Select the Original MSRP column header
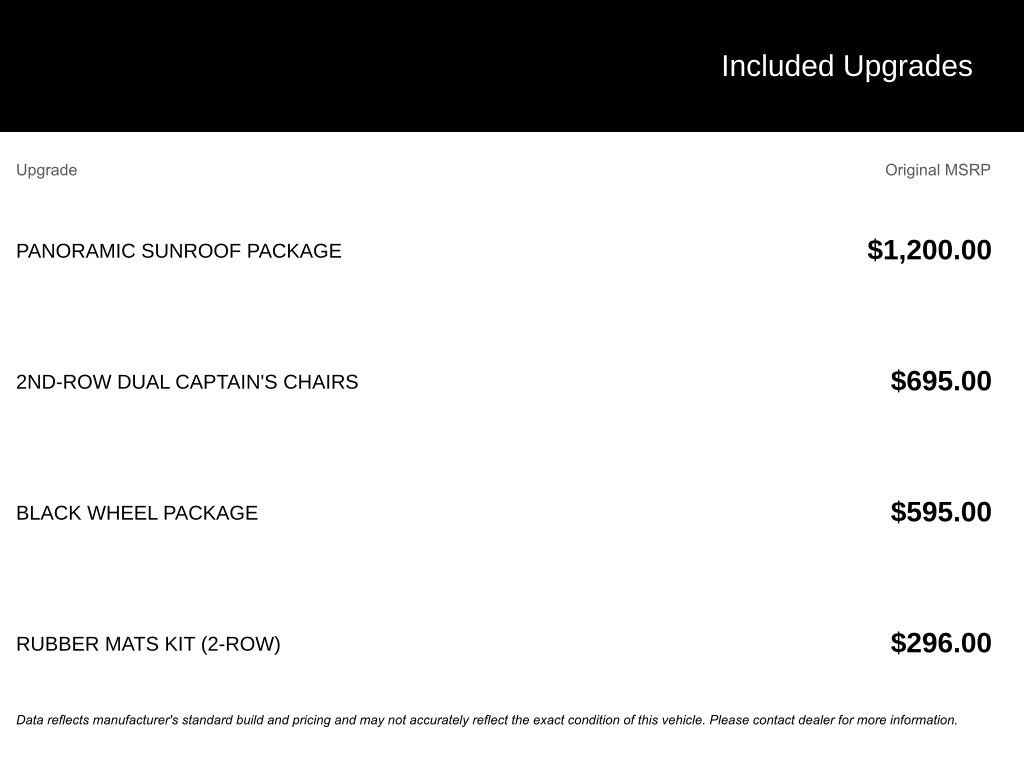Screen dimensions: 1024x768 (x=937, y=170)
